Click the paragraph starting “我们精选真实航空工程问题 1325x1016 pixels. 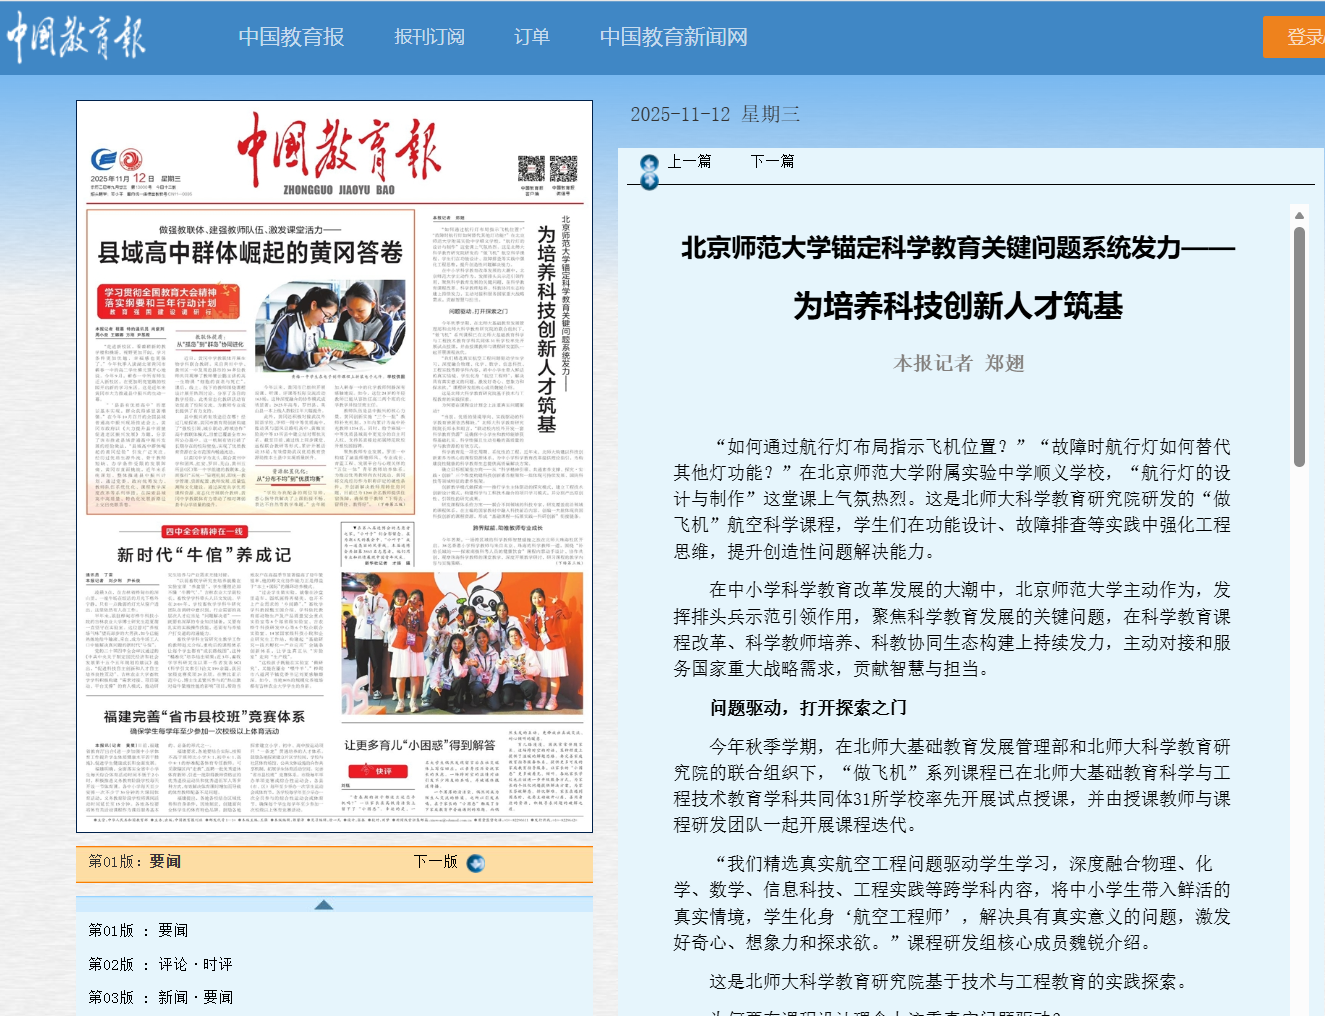(952, 903)
